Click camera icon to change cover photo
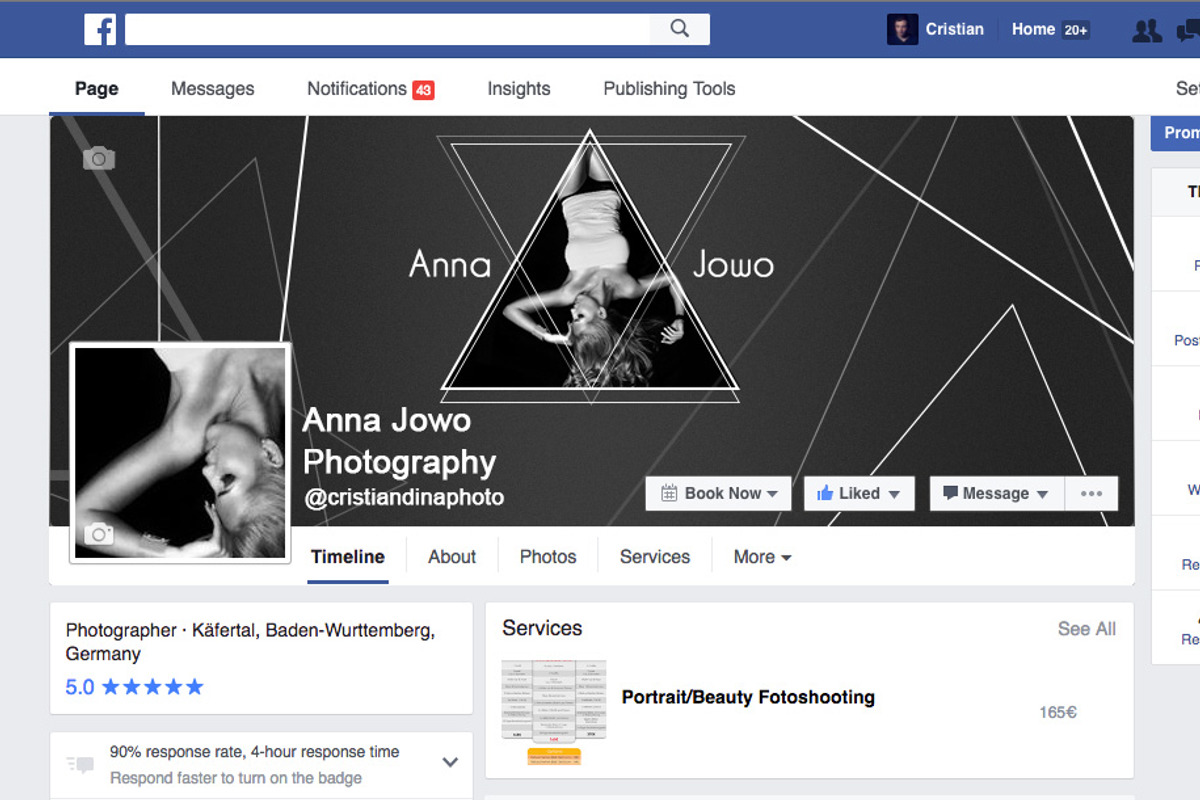This screenshot has width=1200, height=800. point(99,158)
